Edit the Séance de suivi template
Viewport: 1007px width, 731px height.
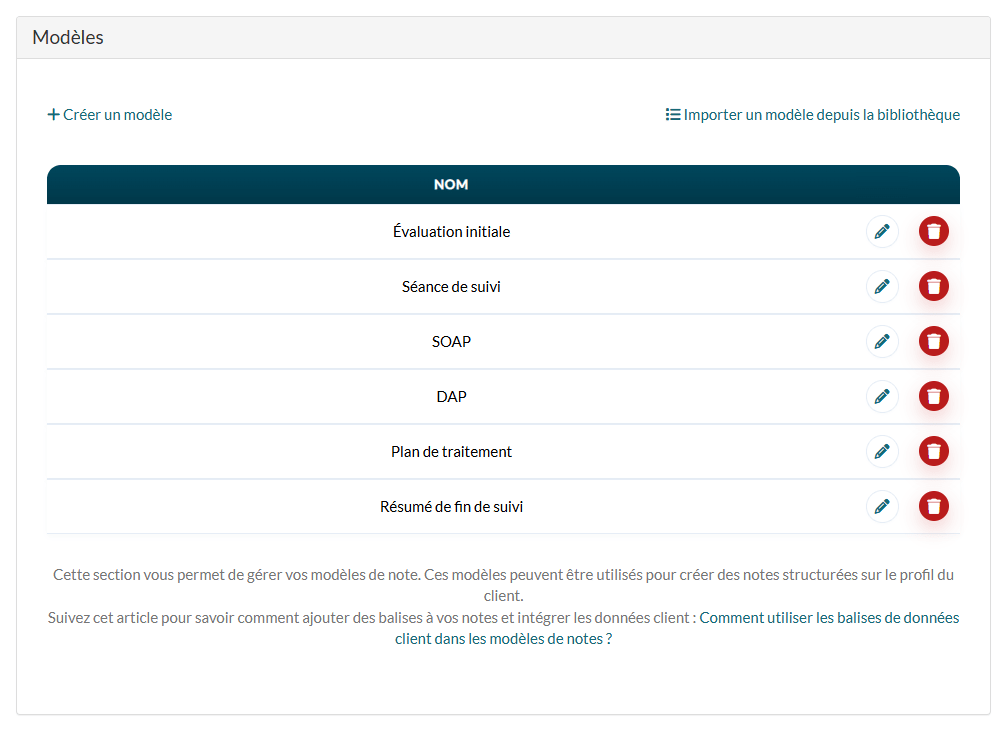pyautogui.click(x=882, y=286)
